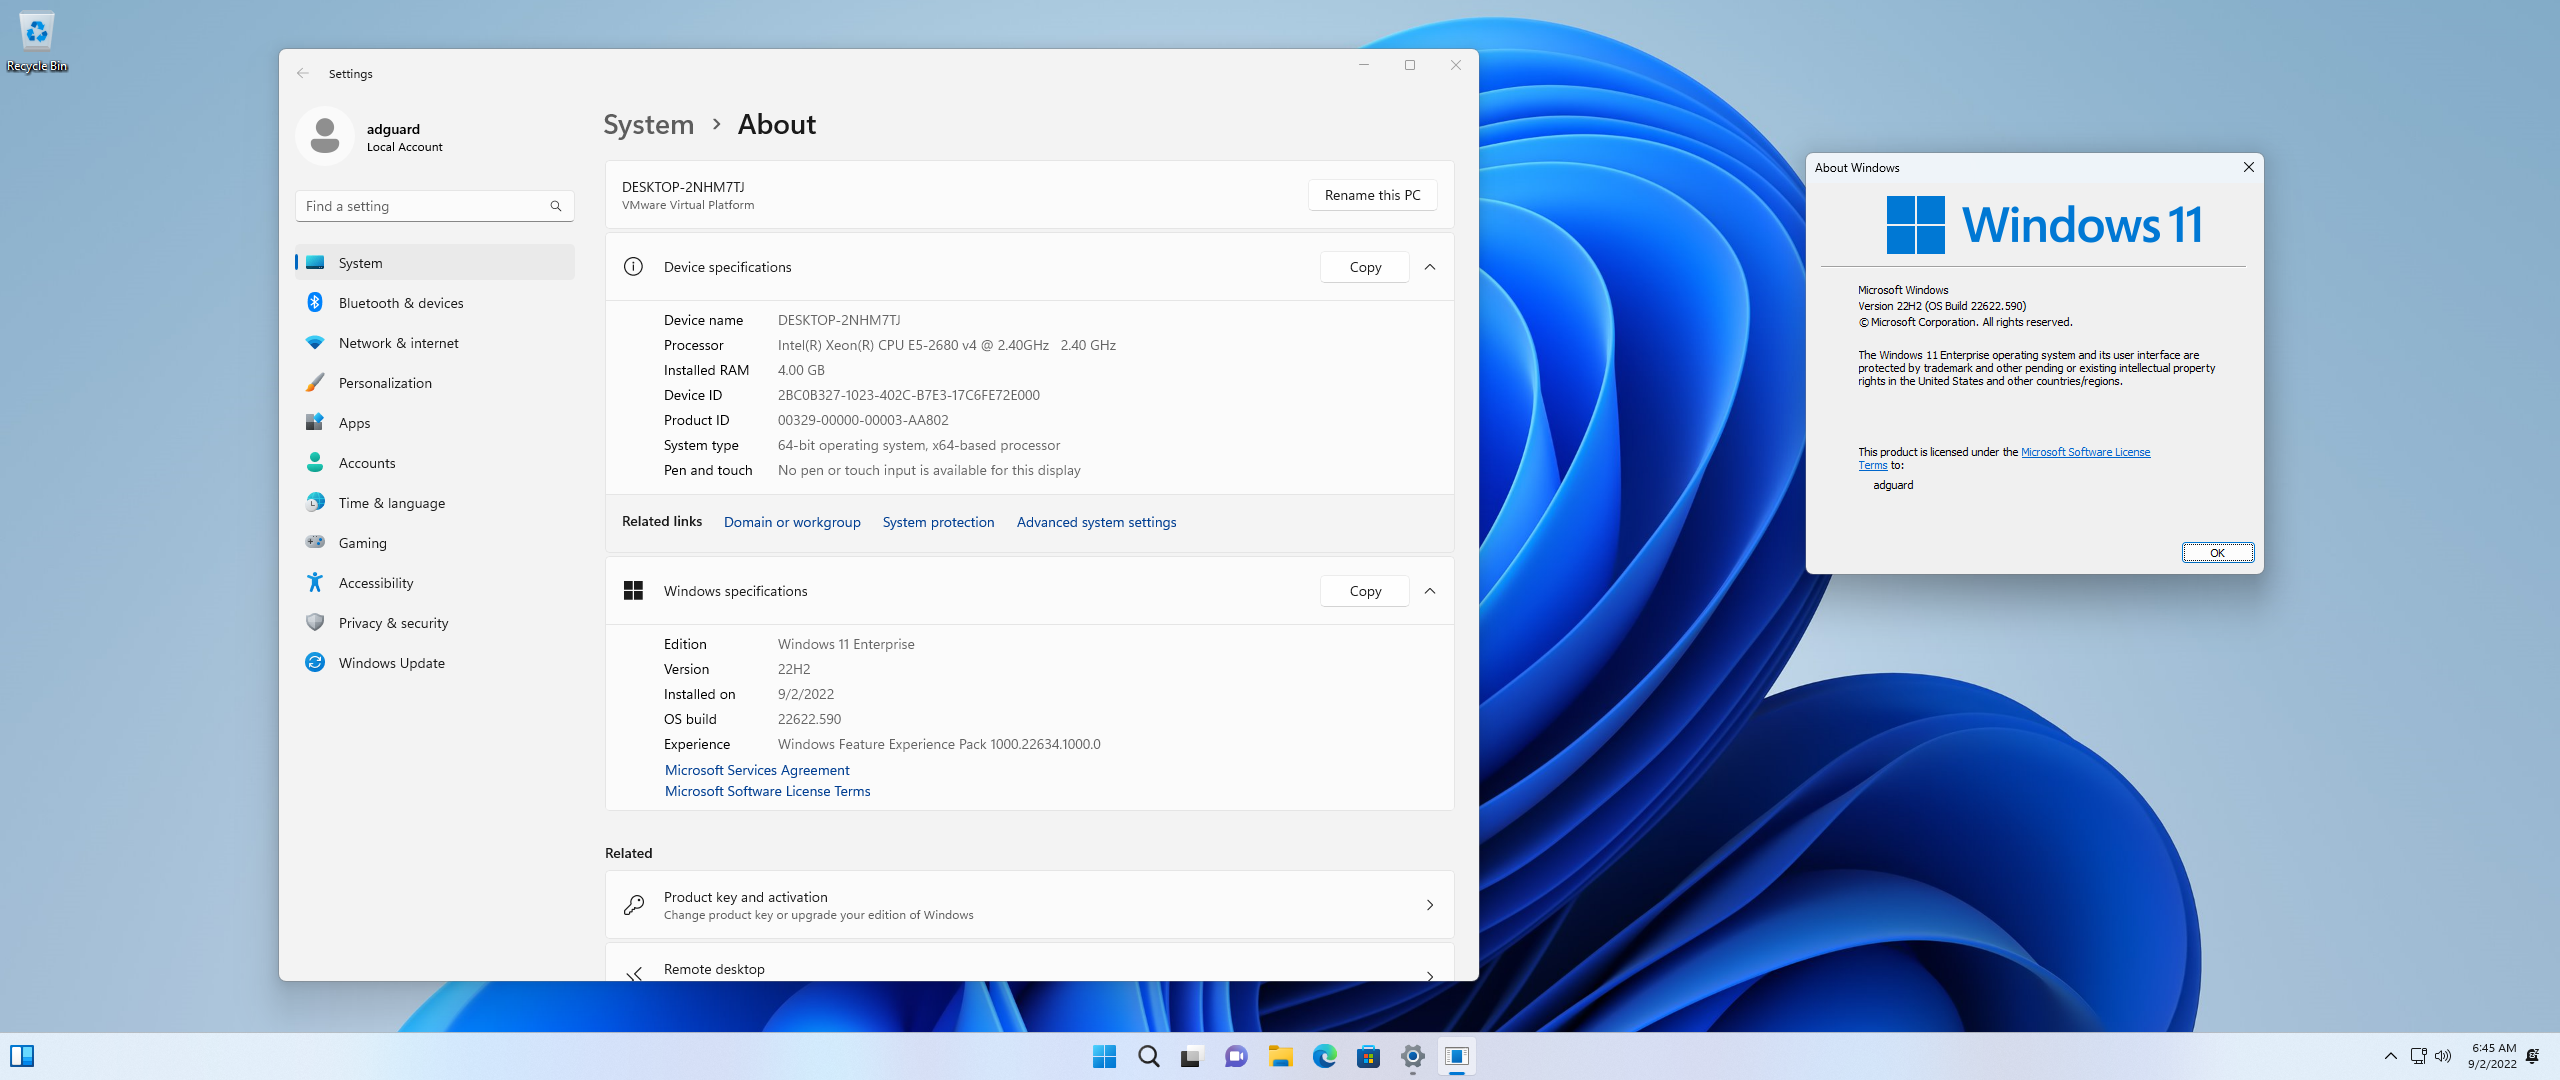
Task: Collapse the Device specifications section
Action: point(1430,267)
